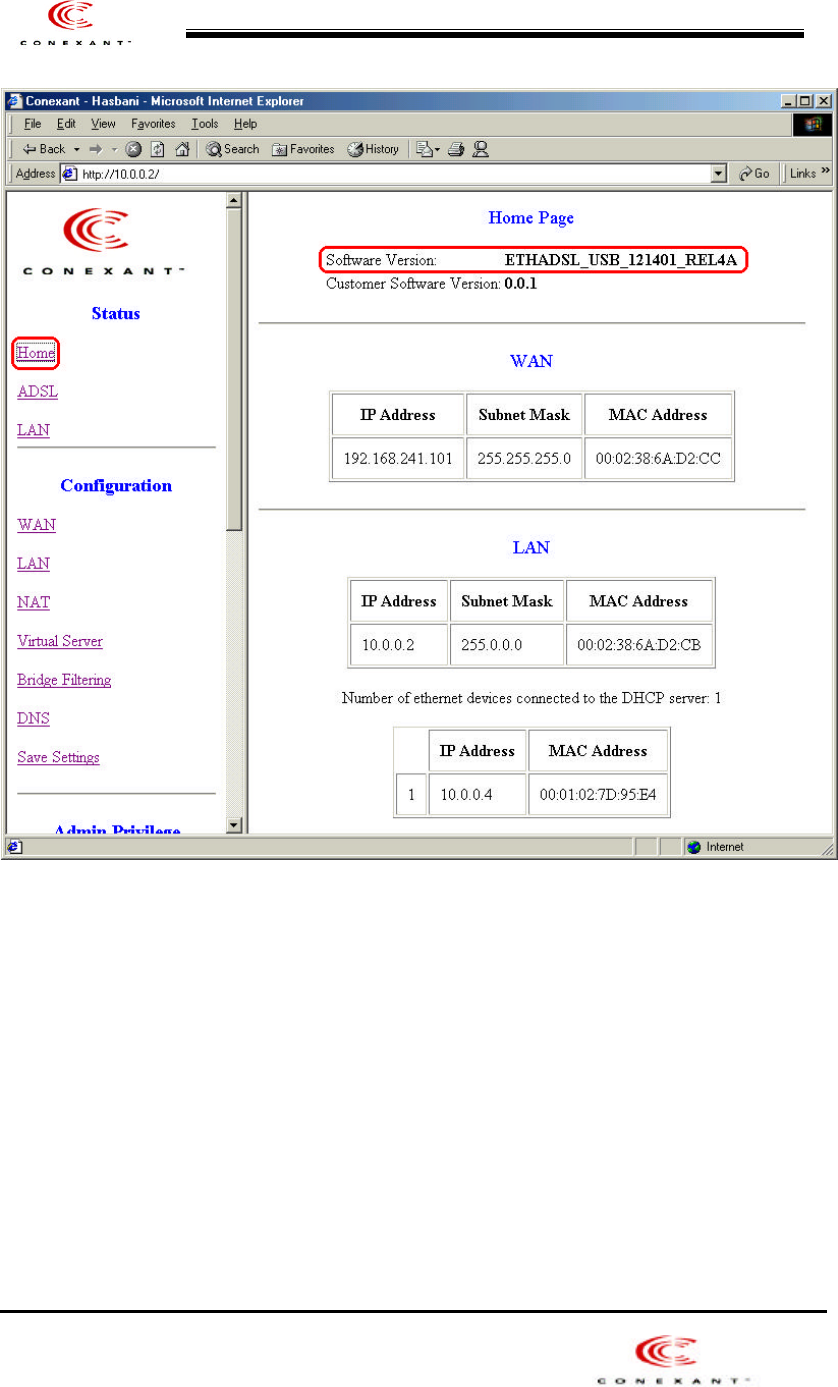
Task: Maximize the Internet Explorer window
Action: [x=806, y=101]
